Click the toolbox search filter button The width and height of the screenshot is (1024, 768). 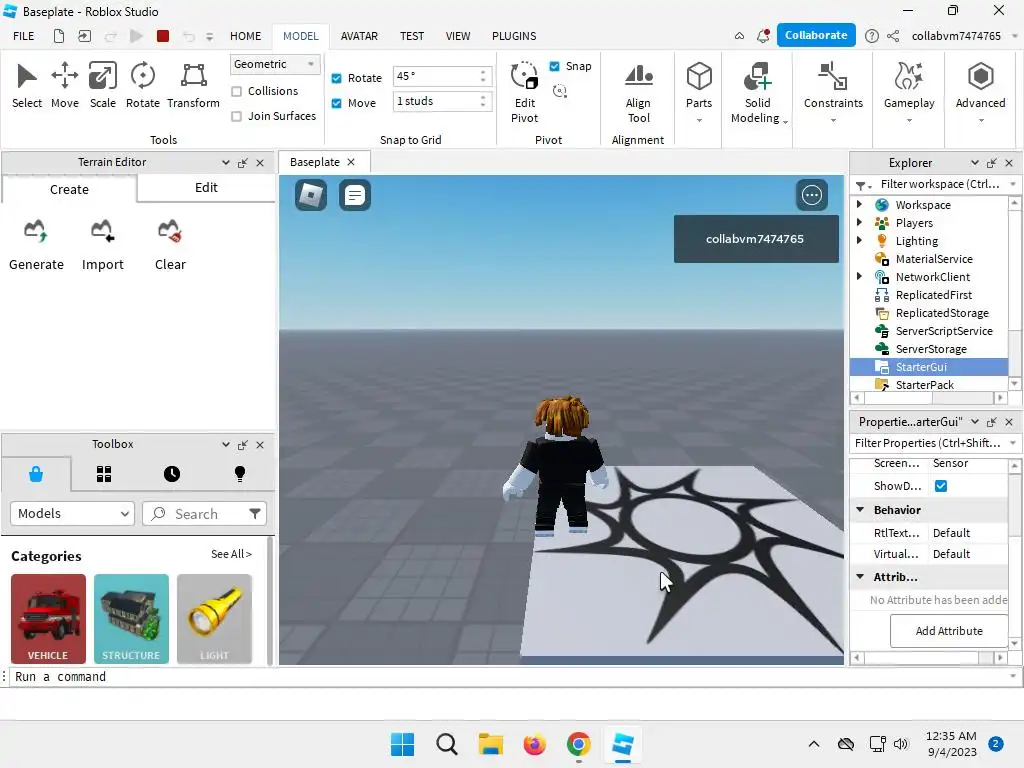pos(255,514)
